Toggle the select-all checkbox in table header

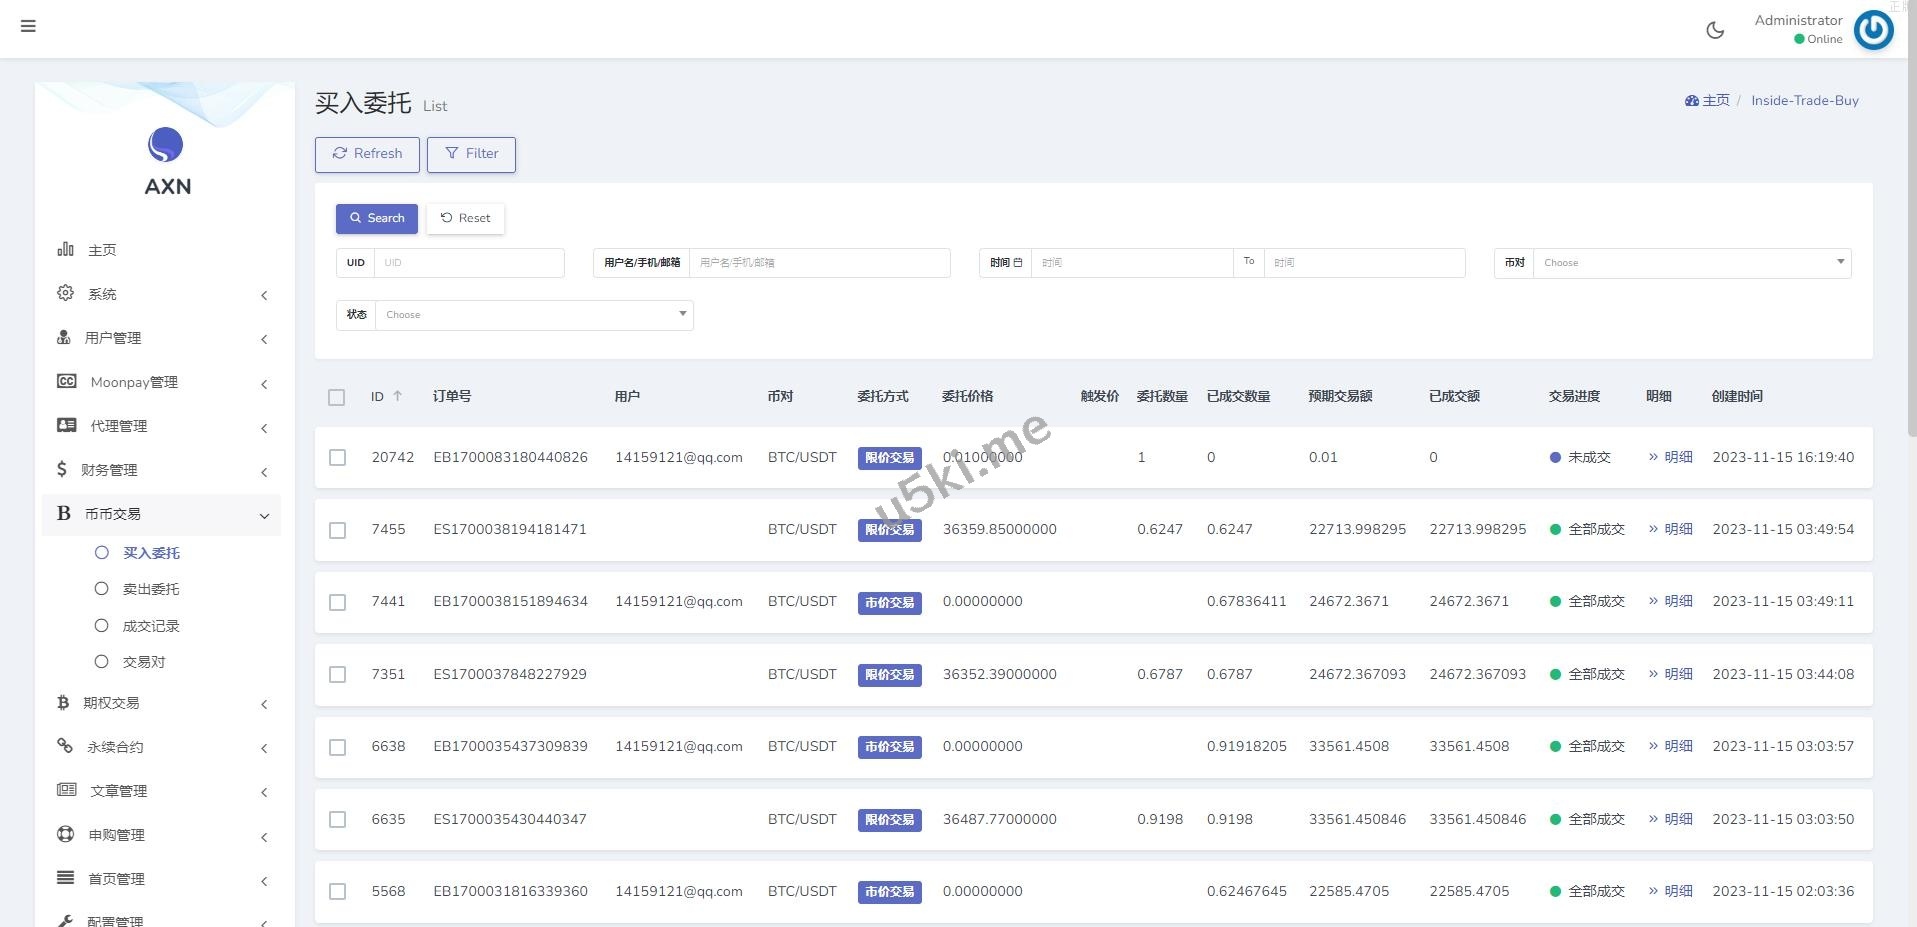[x=337, y=397]
